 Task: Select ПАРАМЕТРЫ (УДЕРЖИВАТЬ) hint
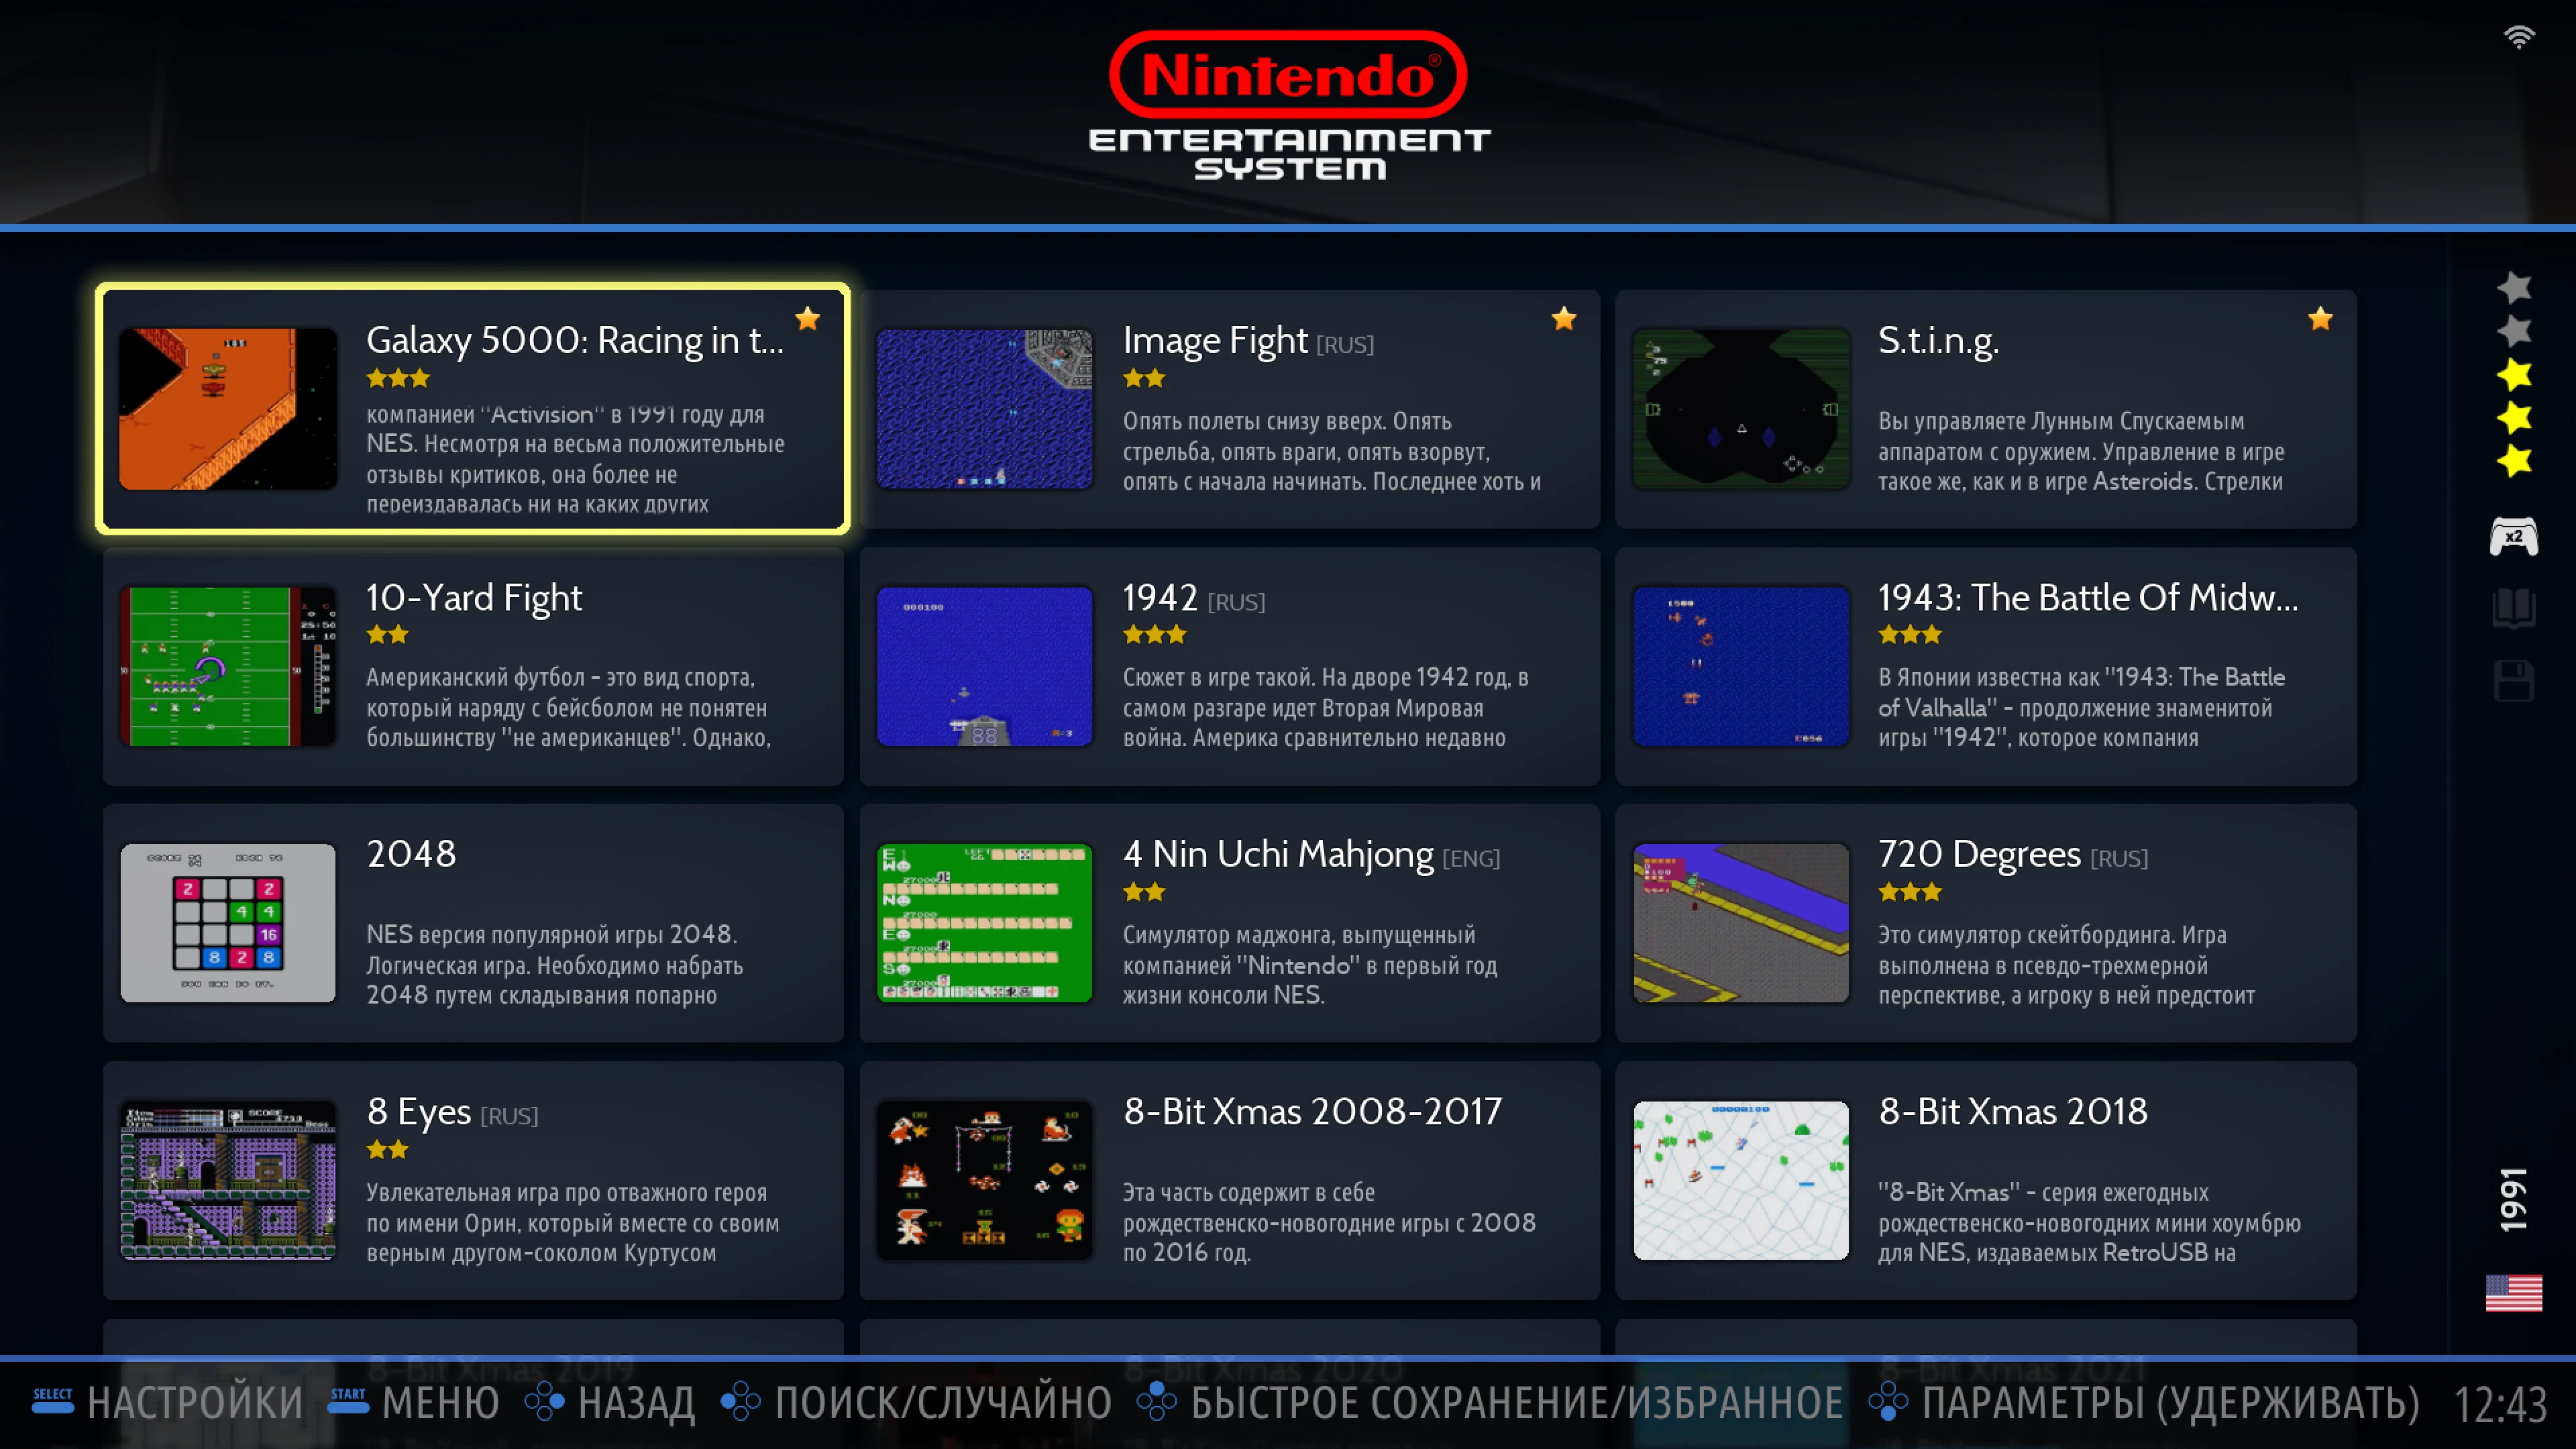tap(2170, 1402)
